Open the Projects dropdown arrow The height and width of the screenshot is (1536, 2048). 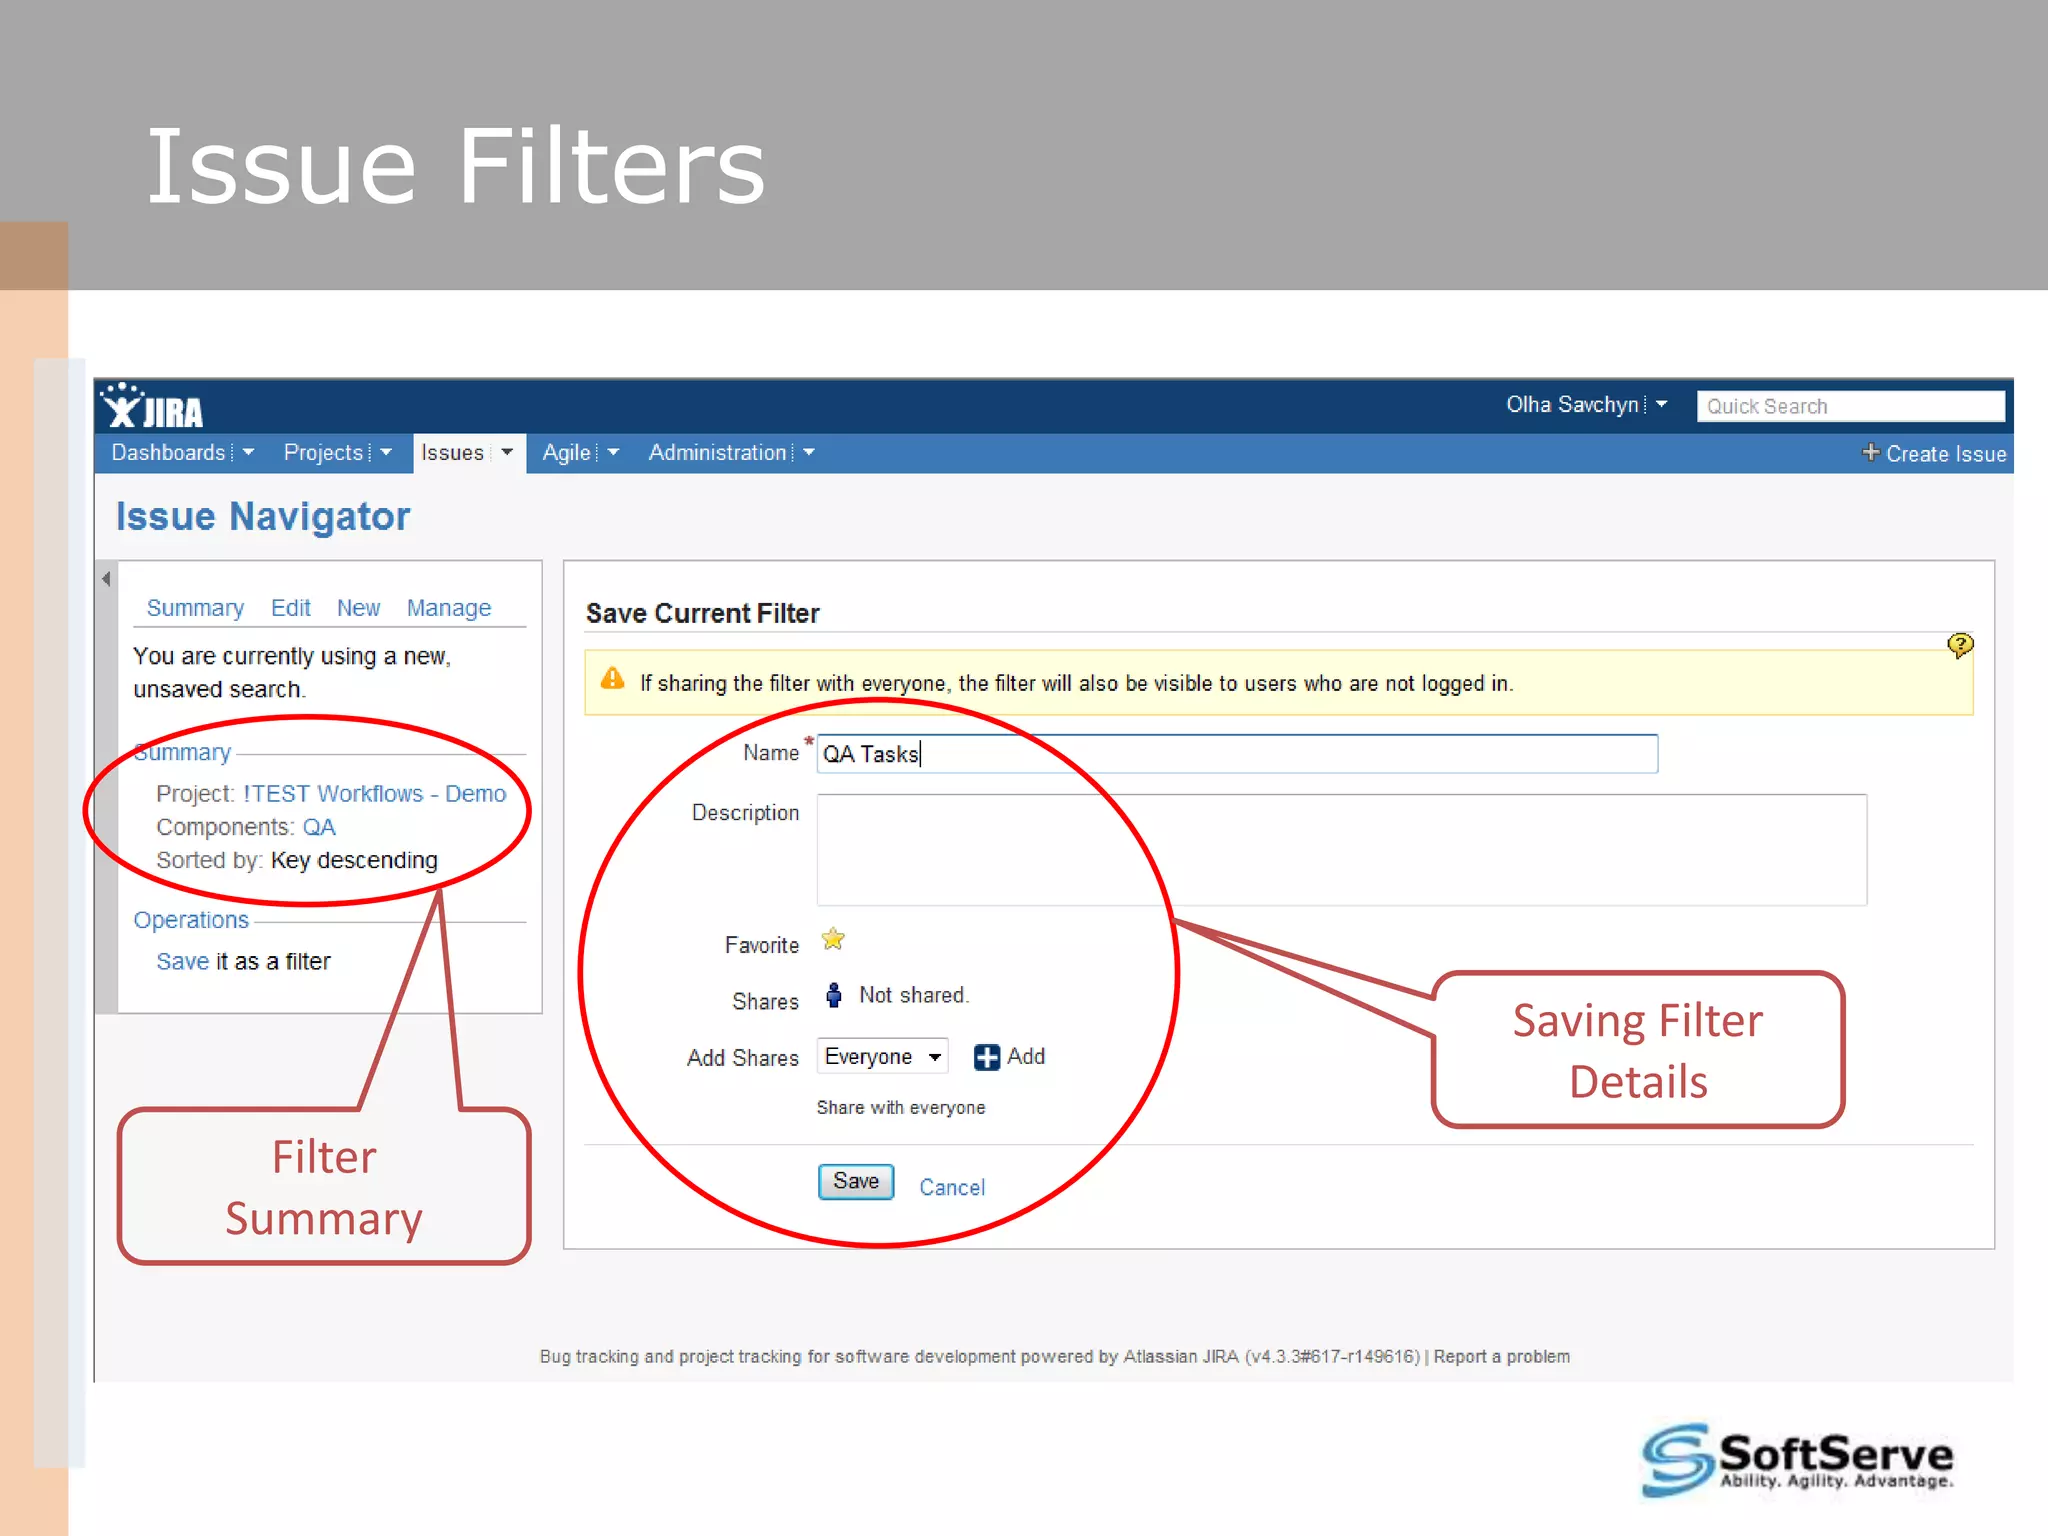386,453
